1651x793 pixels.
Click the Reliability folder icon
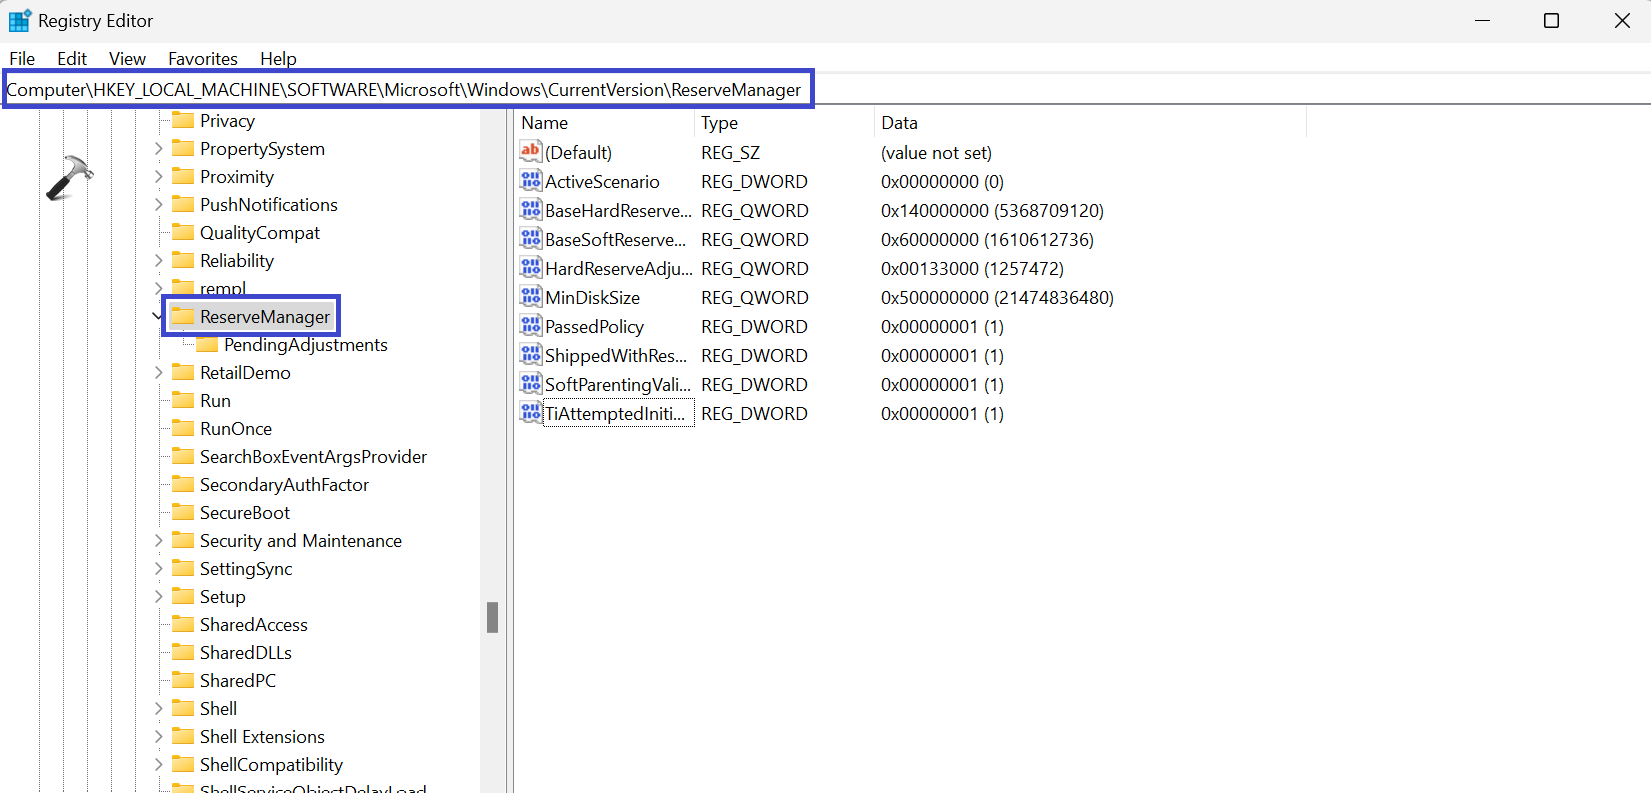click(183, 260)
